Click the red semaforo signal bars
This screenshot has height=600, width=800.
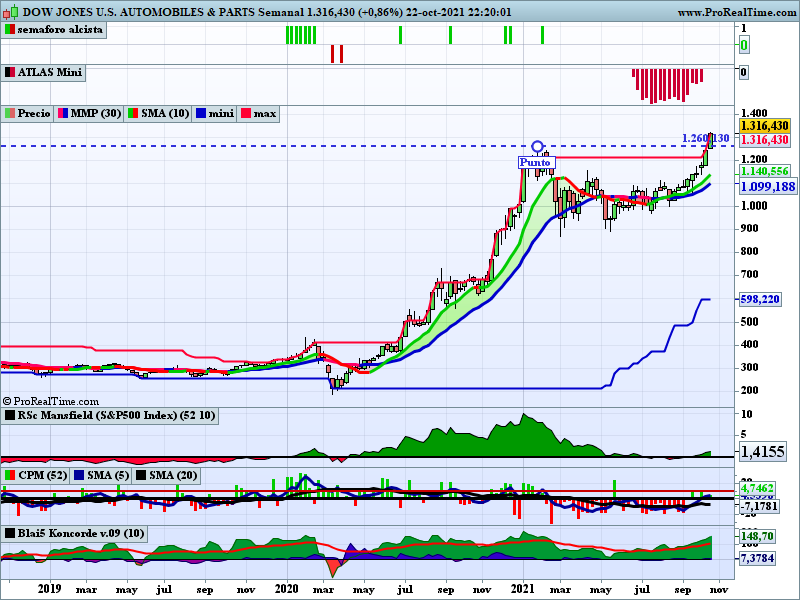coord(337,54)
